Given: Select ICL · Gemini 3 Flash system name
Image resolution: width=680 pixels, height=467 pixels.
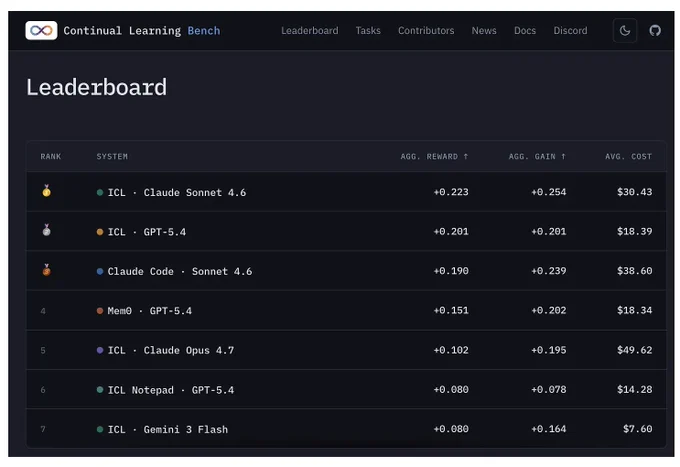Looking at the screenshot, I should [168, 430].
